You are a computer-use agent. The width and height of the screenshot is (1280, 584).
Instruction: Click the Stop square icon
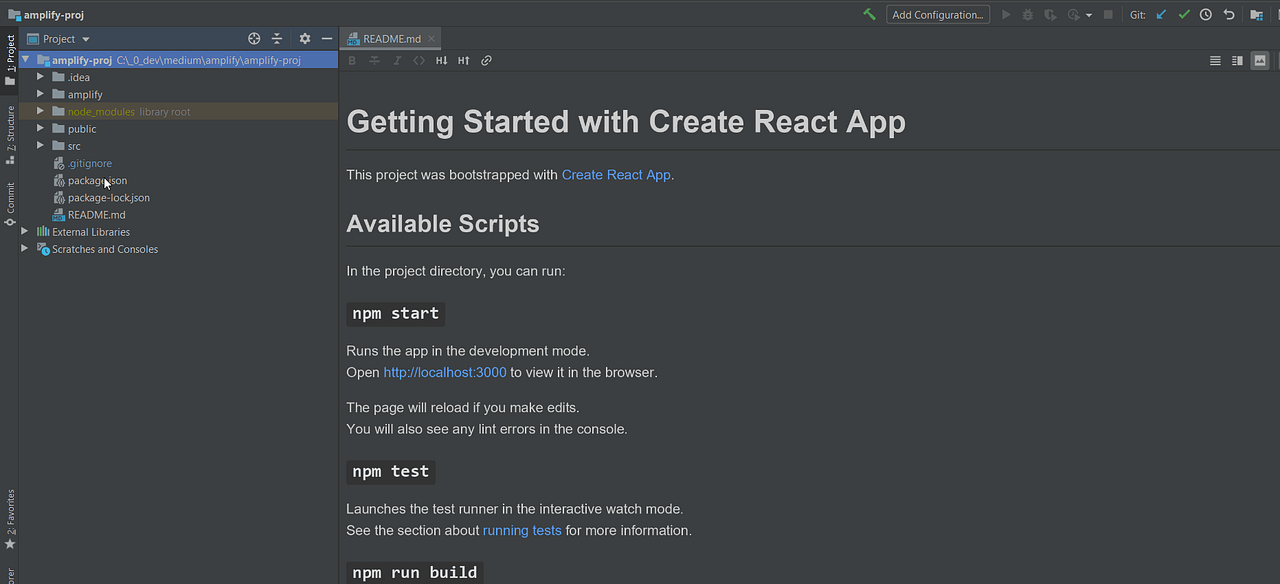[1108, 15]
